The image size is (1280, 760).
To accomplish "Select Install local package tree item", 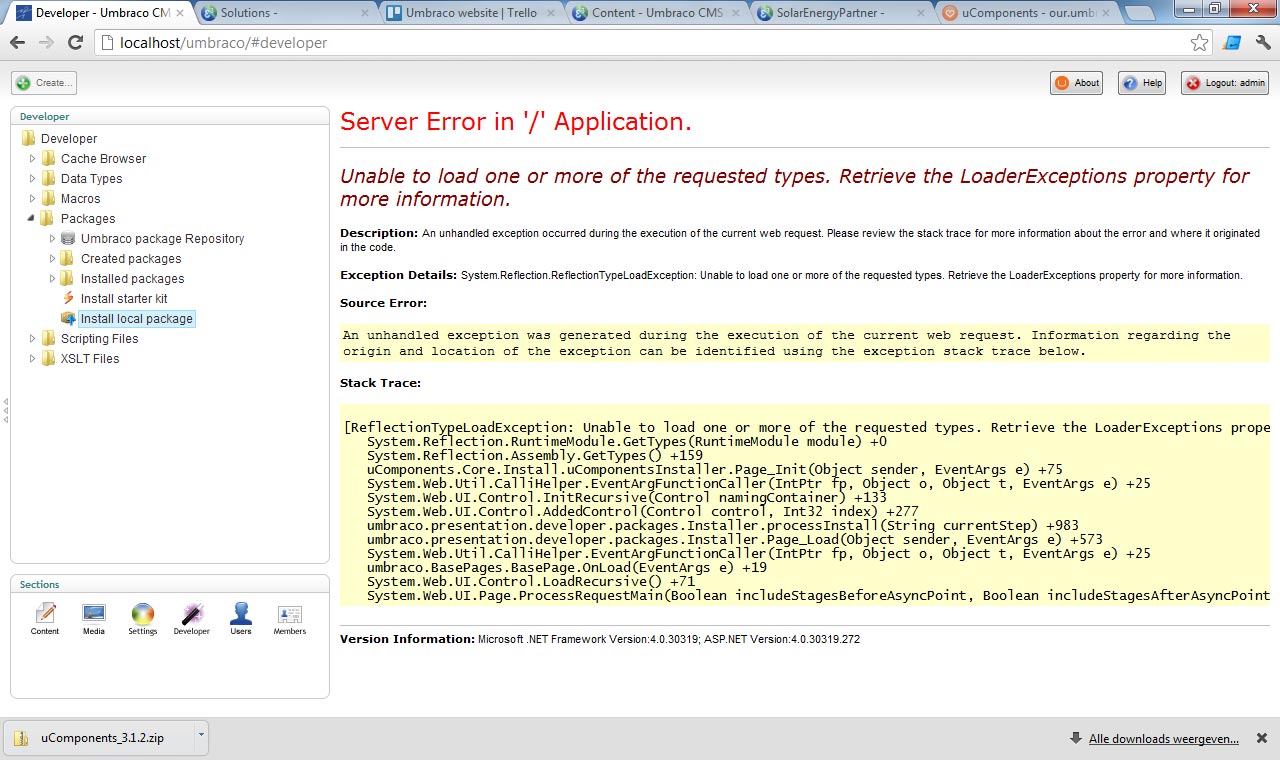I will coord(137,319).
